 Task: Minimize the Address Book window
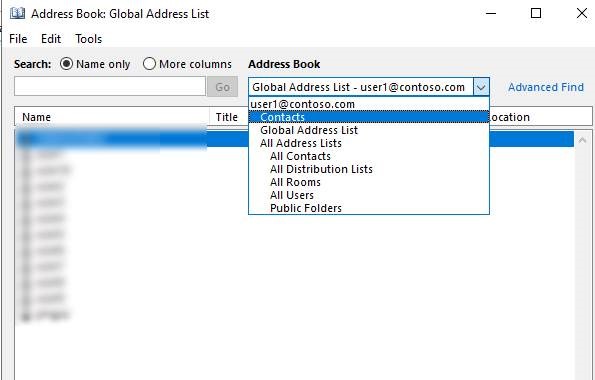point(491,13)
